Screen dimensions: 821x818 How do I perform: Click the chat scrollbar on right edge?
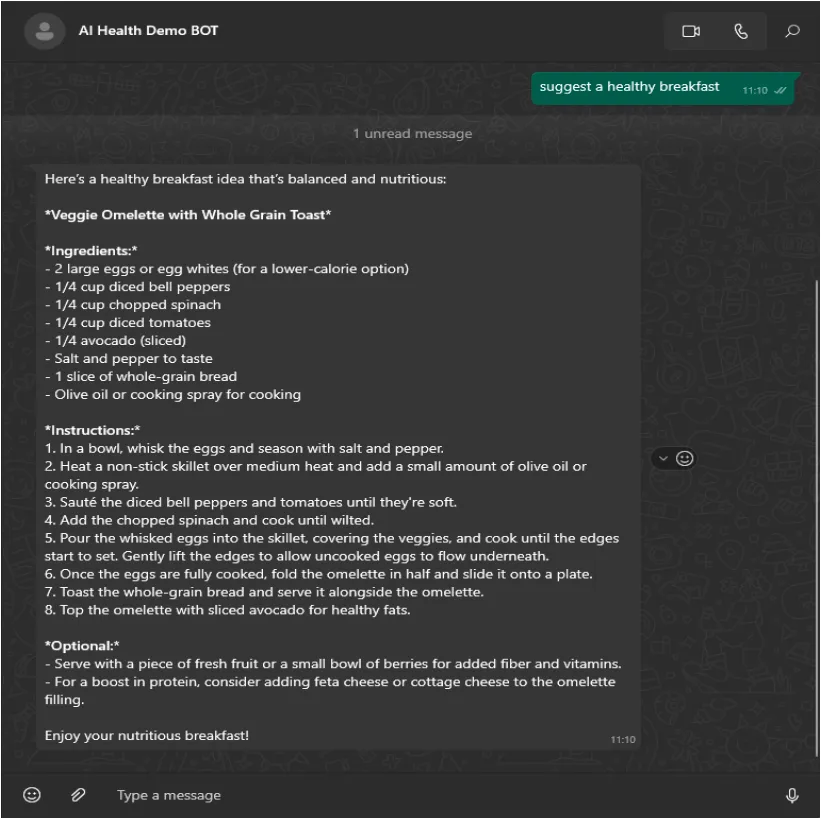pyautogui.click(x=817, y=518)
